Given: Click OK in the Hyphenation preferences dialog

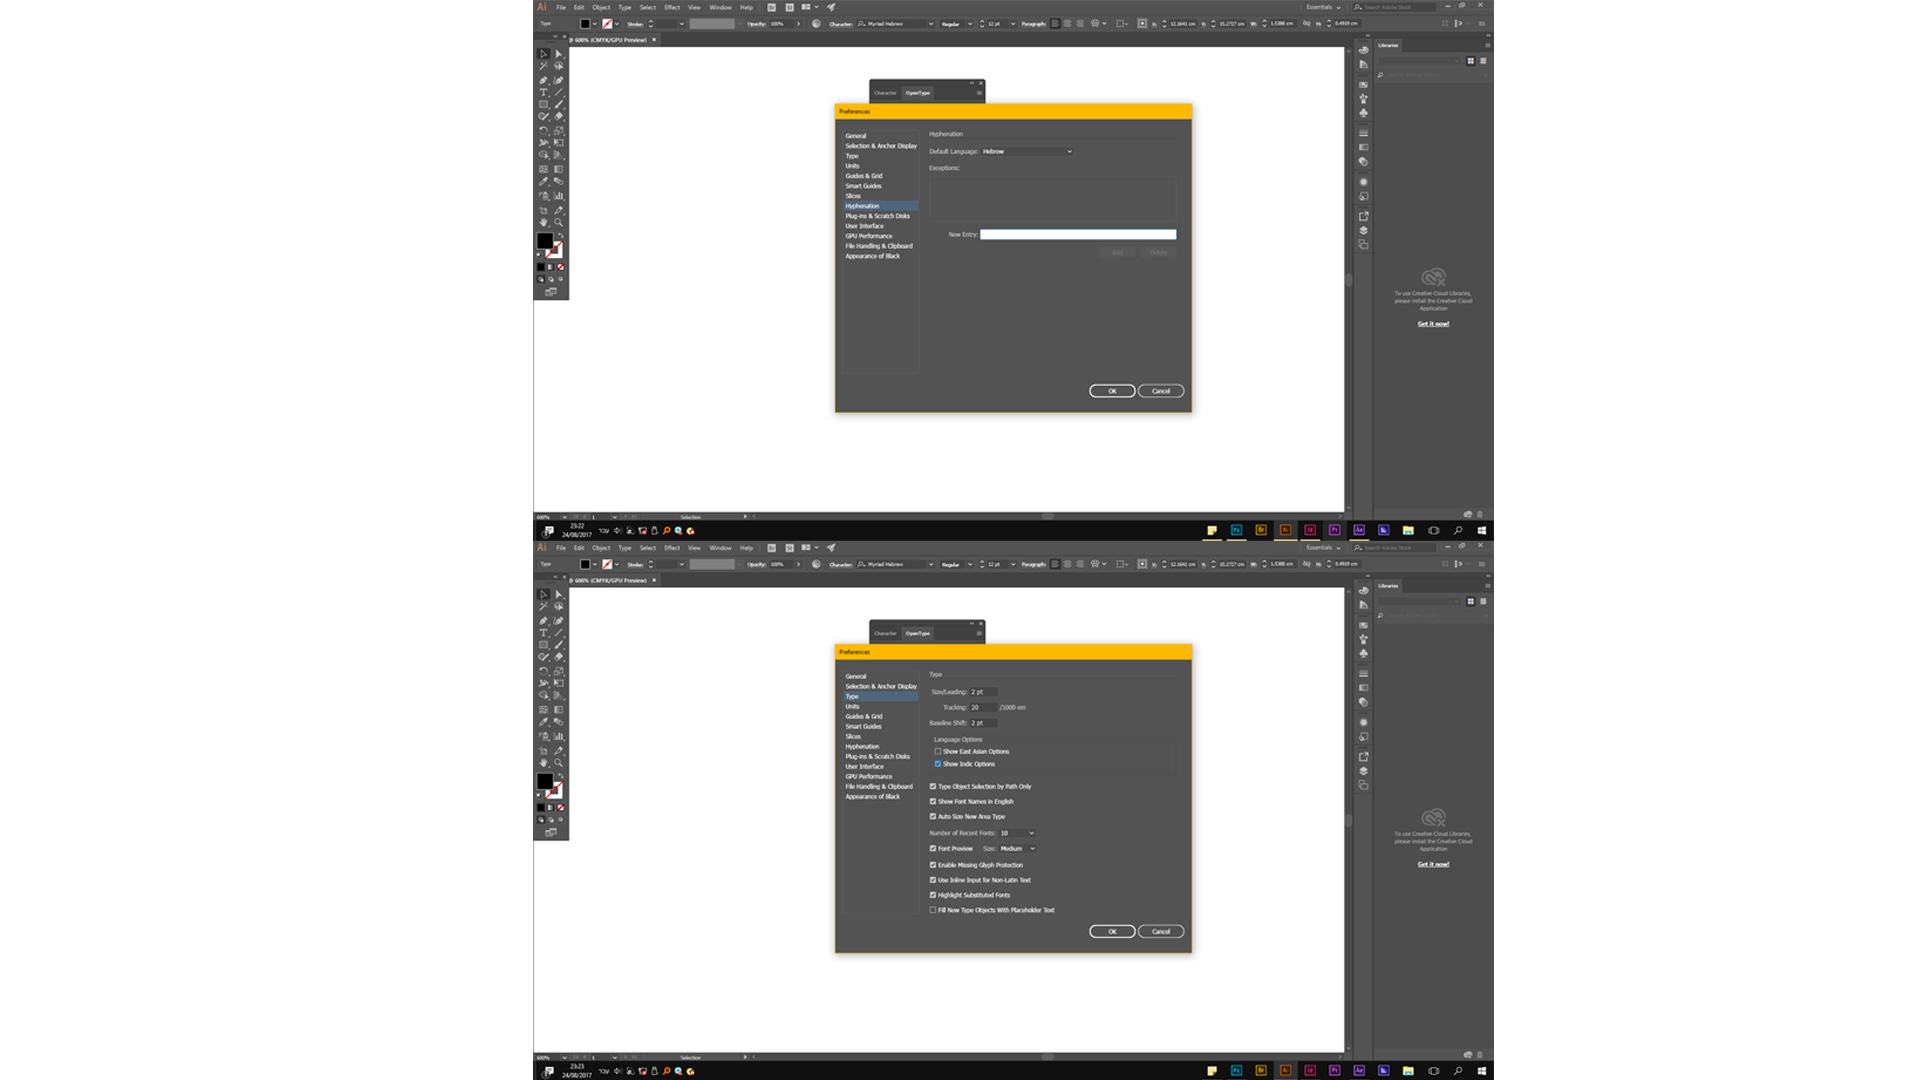Looking at the screenshot, I should [1111, 391].
